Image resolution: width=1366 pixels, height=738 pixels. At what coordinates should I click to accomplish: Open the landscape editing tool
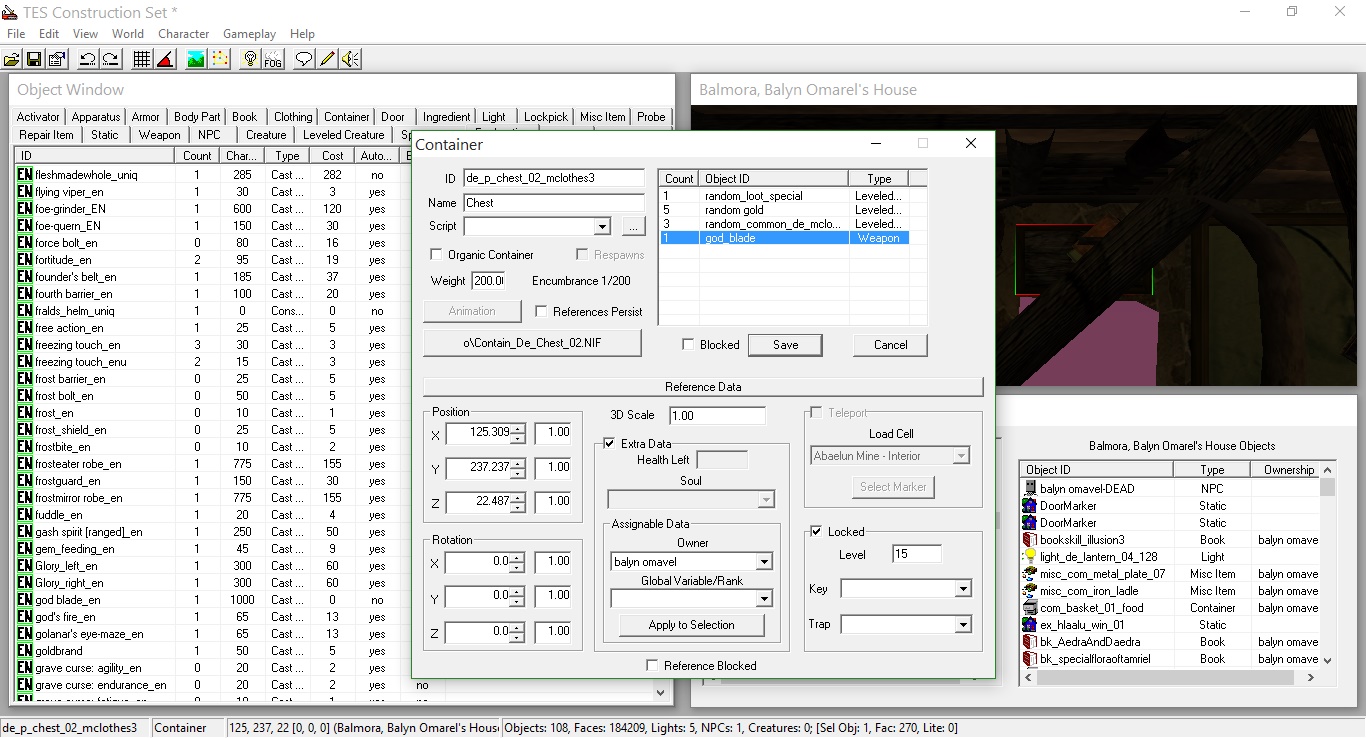click(196, 60)
